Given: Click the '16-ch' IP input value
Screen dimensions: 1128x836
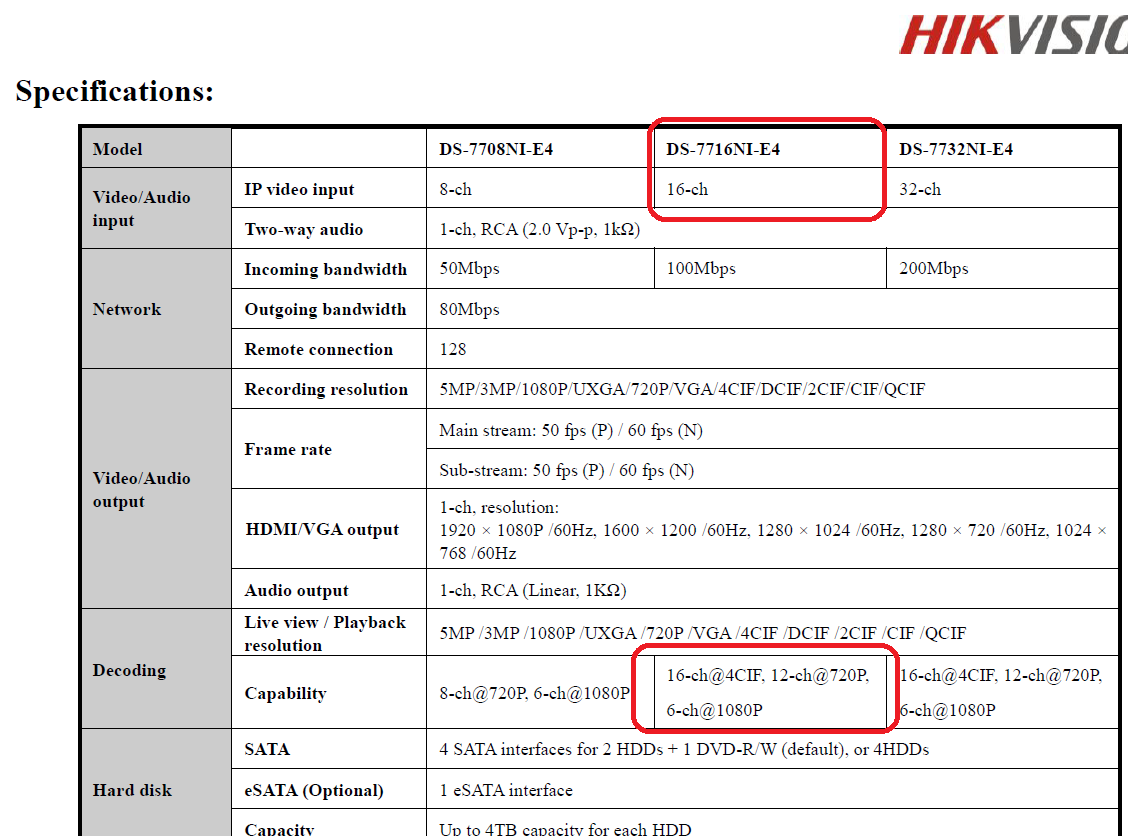Looking at the screenshot, I should click(687, 189).
